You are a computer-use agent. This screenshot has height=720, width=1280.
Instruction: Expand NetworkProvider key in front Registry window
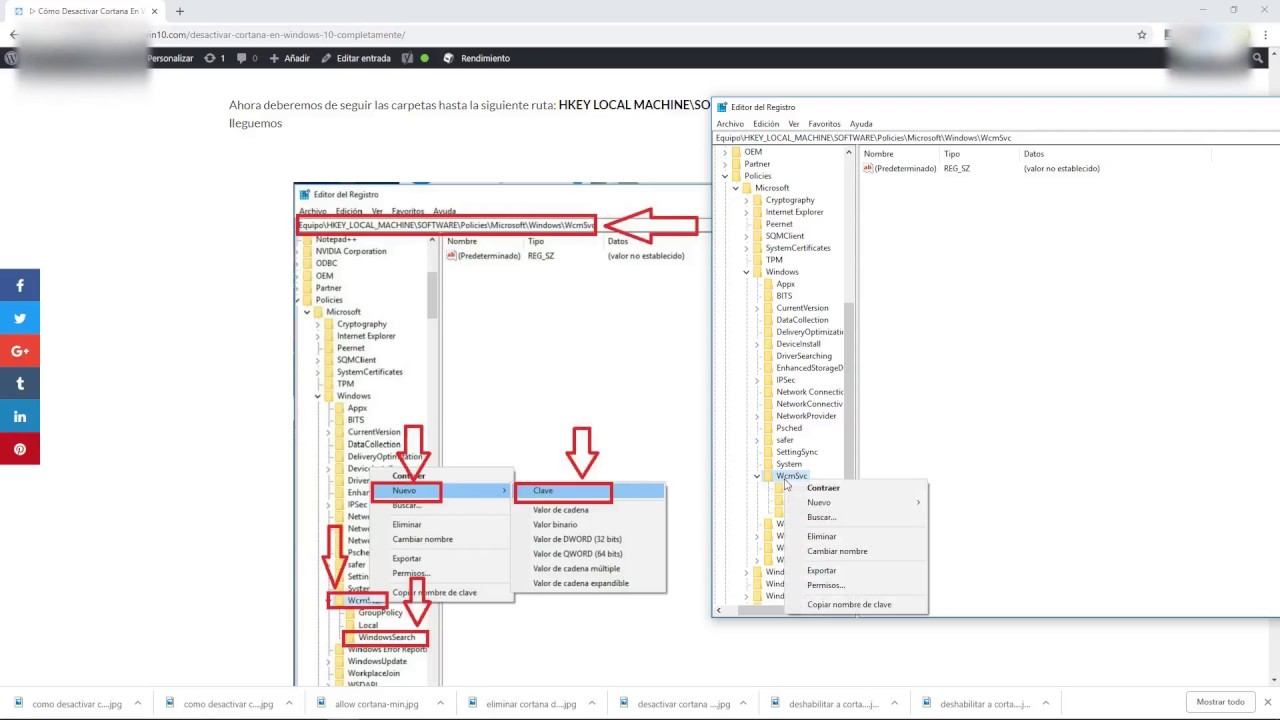(757, 416)
